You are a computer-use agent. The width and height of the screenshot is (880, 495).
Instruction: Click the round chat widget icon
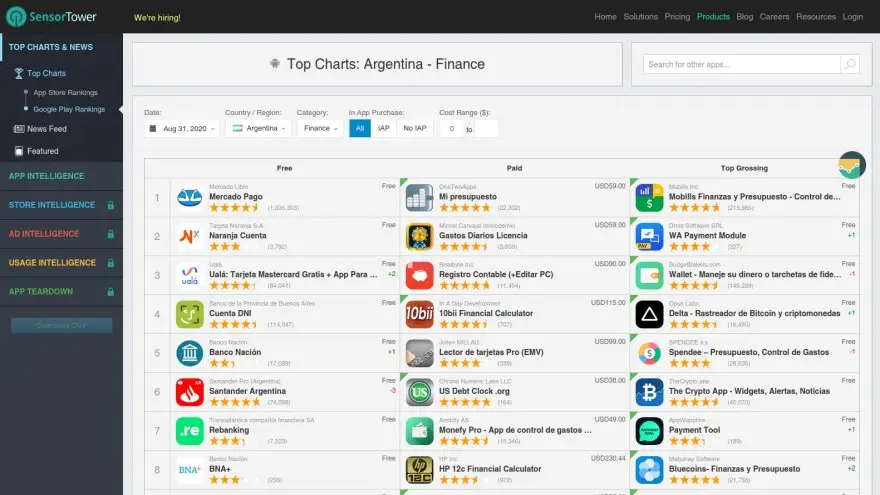pos(851,165)
